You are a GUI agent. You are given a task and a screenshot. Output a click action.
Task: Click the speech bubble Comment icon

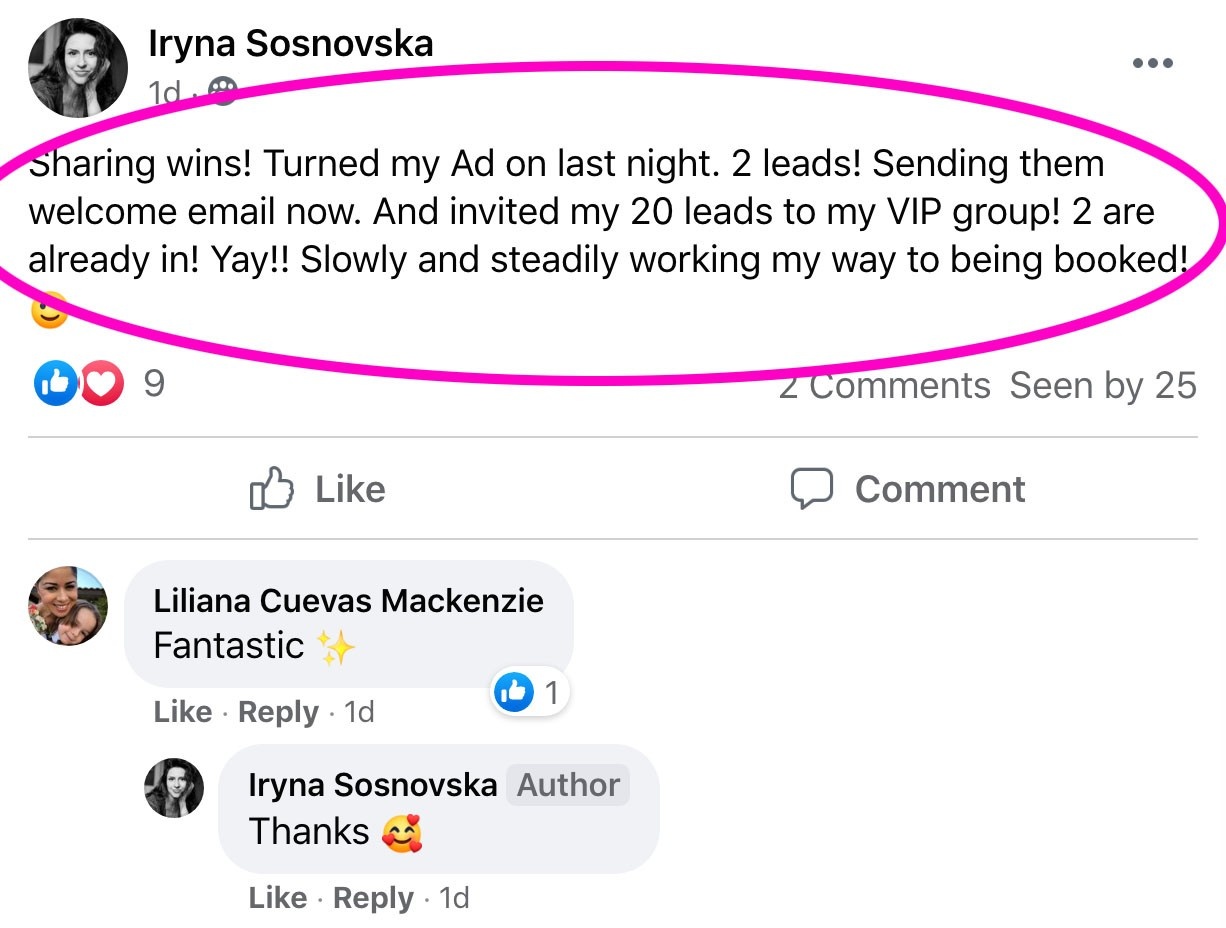[x=811, y=489]
